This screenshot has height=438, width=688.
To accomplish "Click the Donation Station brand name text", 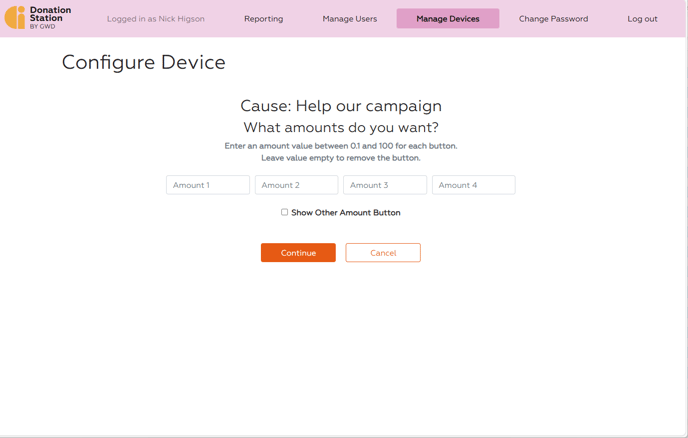I will (x=50, y=14).
